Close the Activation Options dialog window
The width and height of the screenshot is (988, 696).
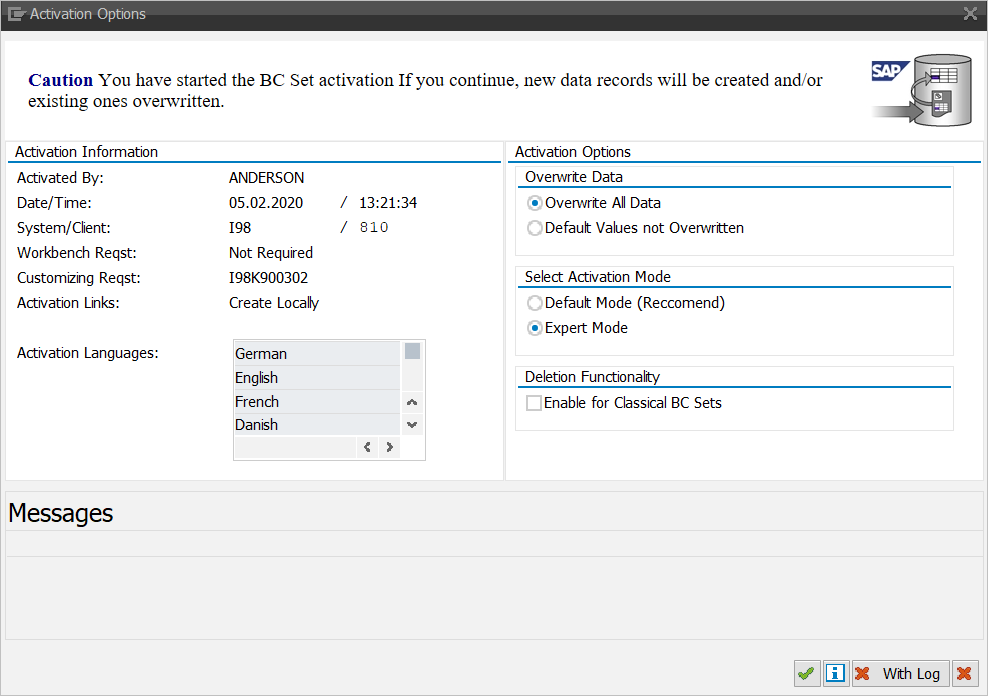pyautogui.click(x=969, y=14)
